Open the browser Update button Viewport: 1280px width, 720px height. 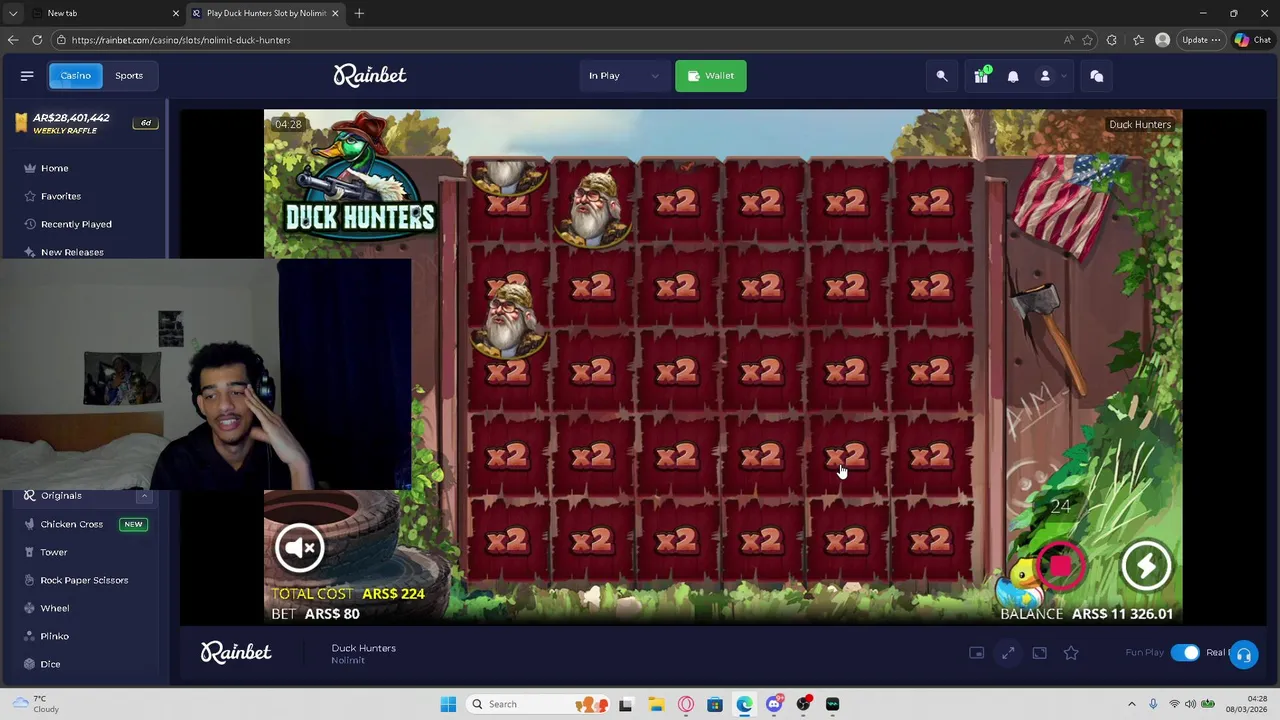click(x=1201, y=40)
